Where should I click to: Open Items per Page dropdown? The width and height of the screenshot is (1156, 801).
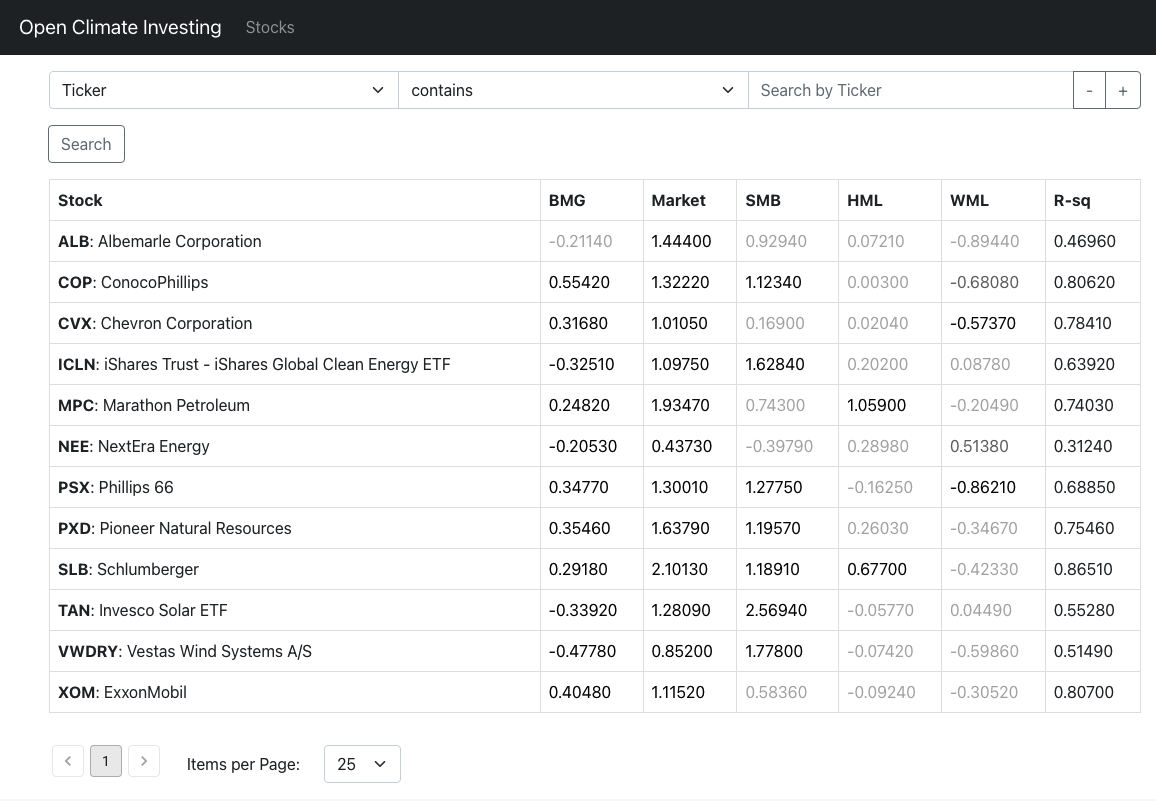pyautogui.click(x=362, y=764)
